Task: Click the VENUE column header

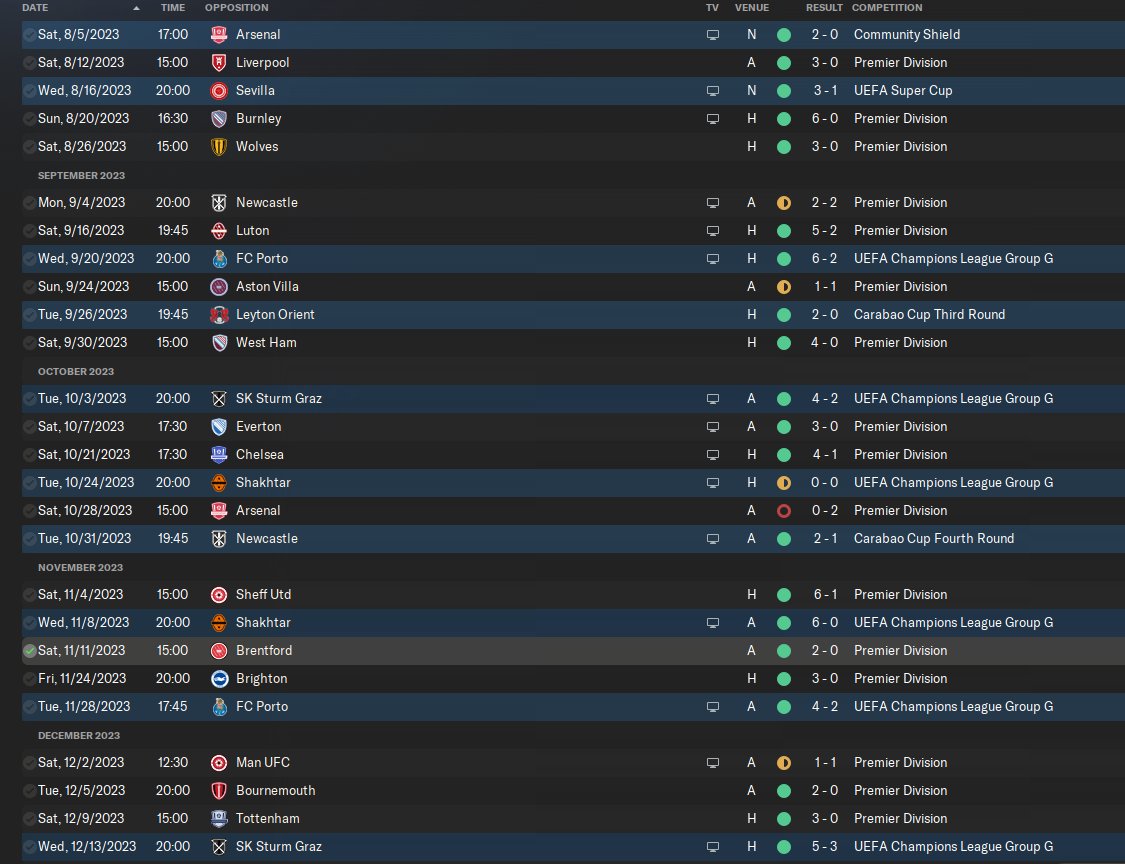Action: click(x=752, y=7)
